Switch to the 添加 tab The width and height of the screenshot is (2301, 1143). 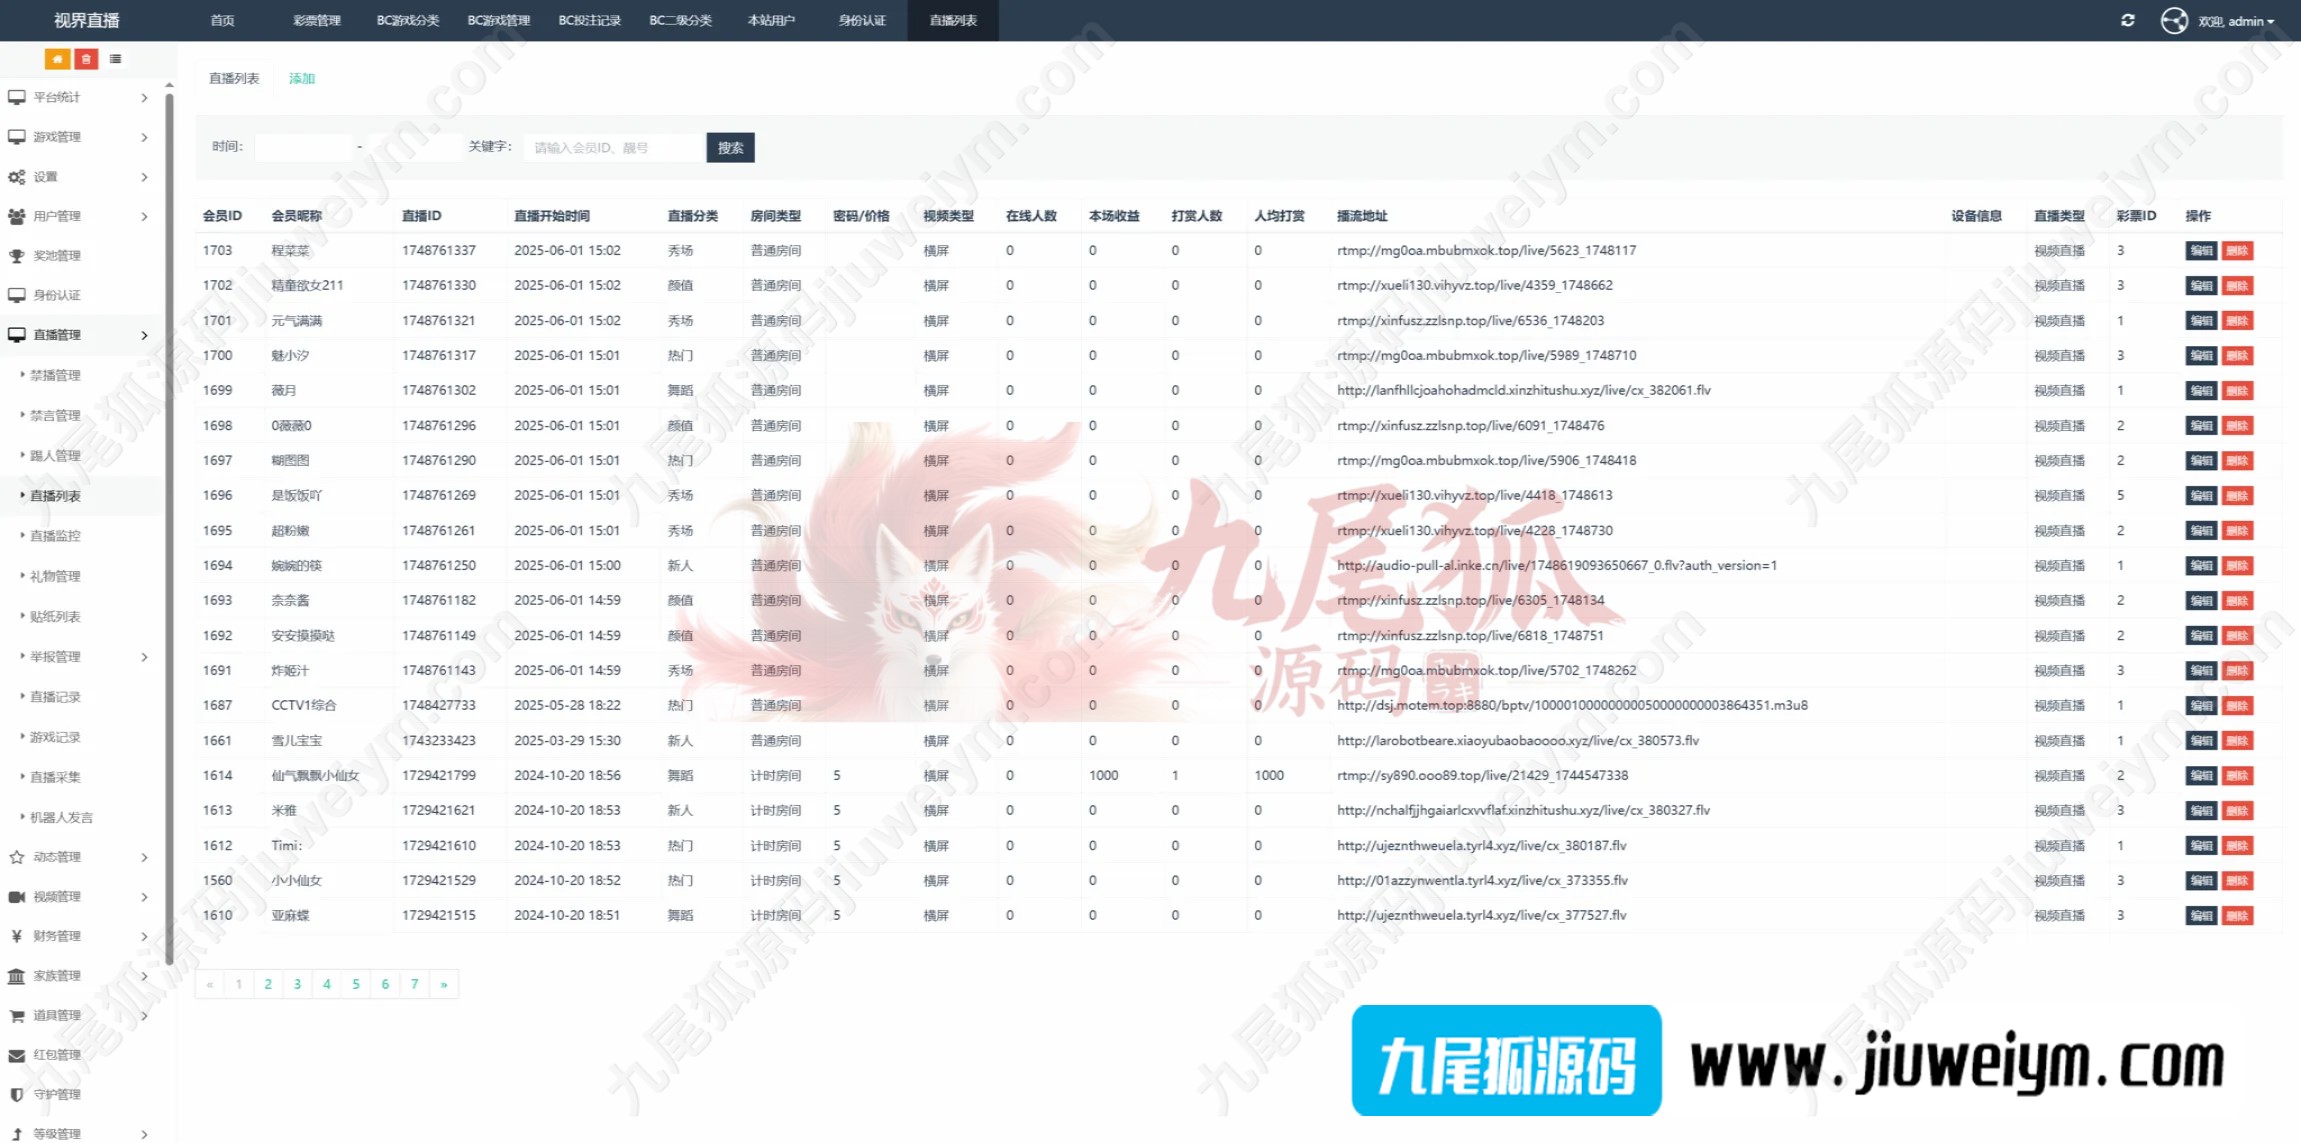(x=301, y=78)
